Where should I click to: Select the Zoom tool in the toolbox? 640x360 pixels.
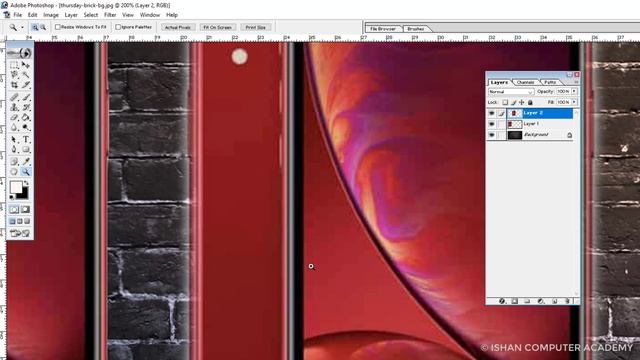(26, 172)
